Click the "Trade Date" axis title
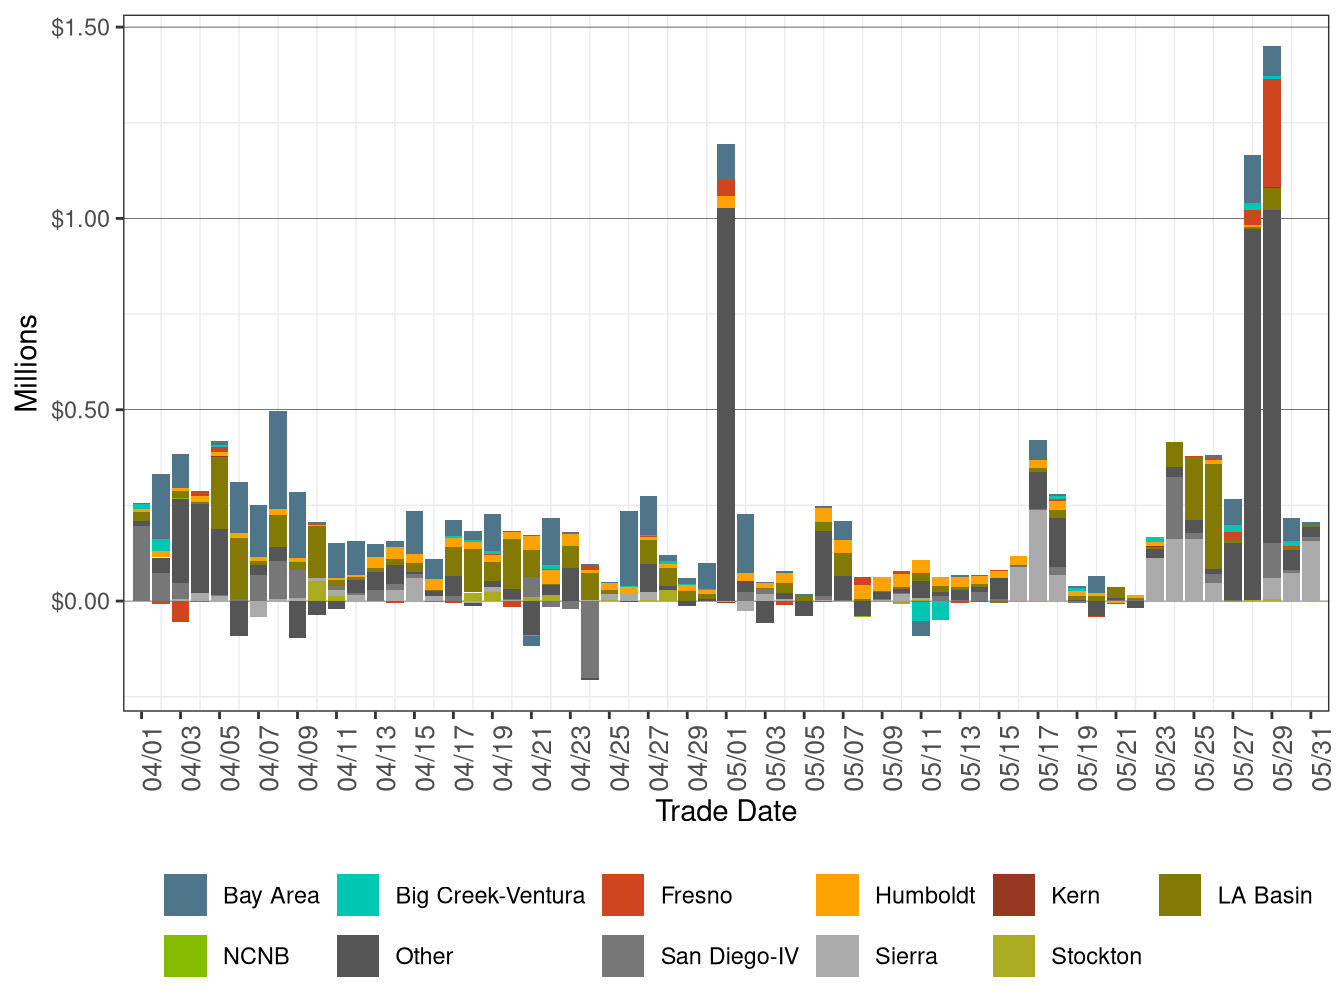1344x1008 pixels. coord(726,811)
